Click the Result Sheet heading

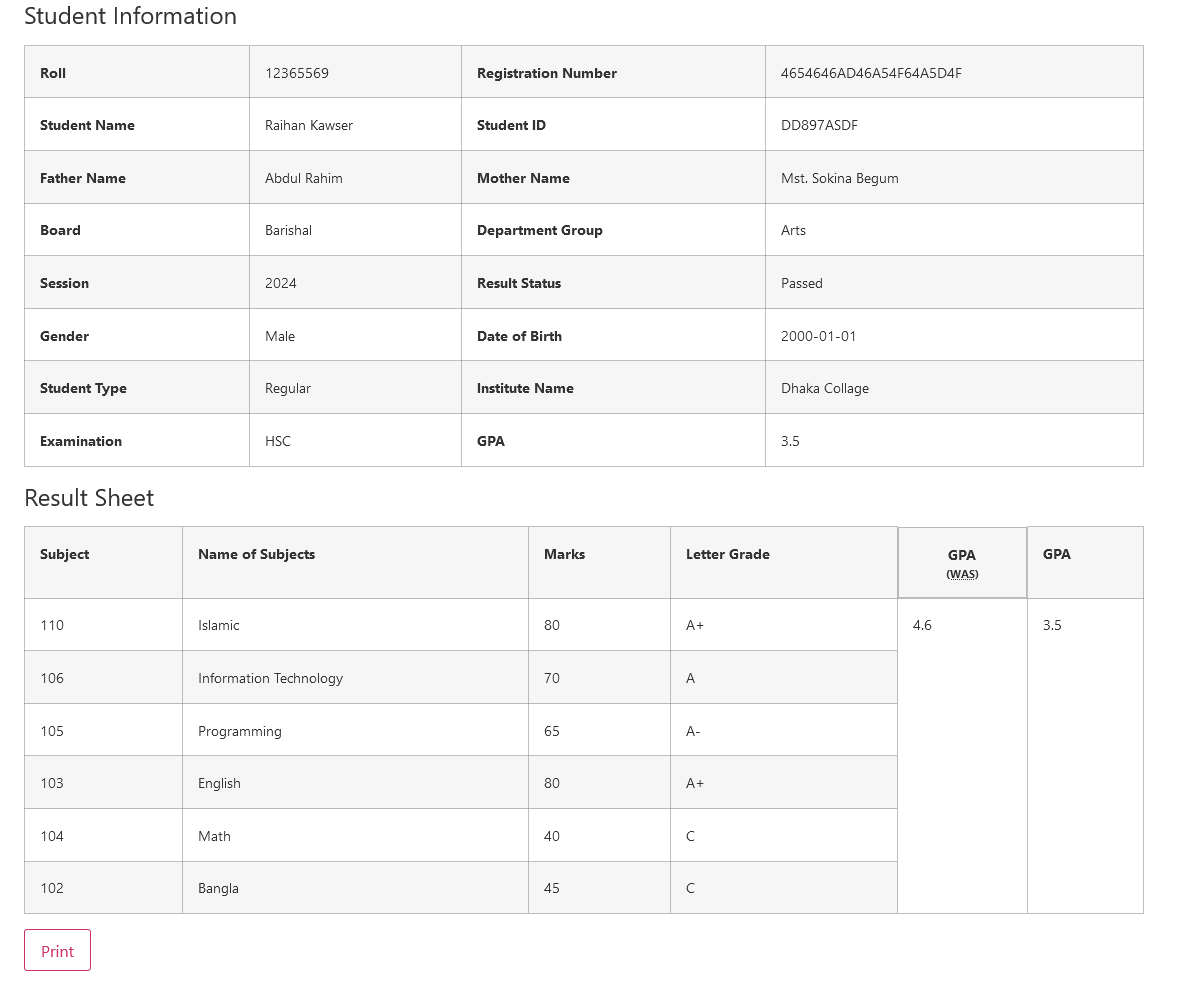(89, 498)
